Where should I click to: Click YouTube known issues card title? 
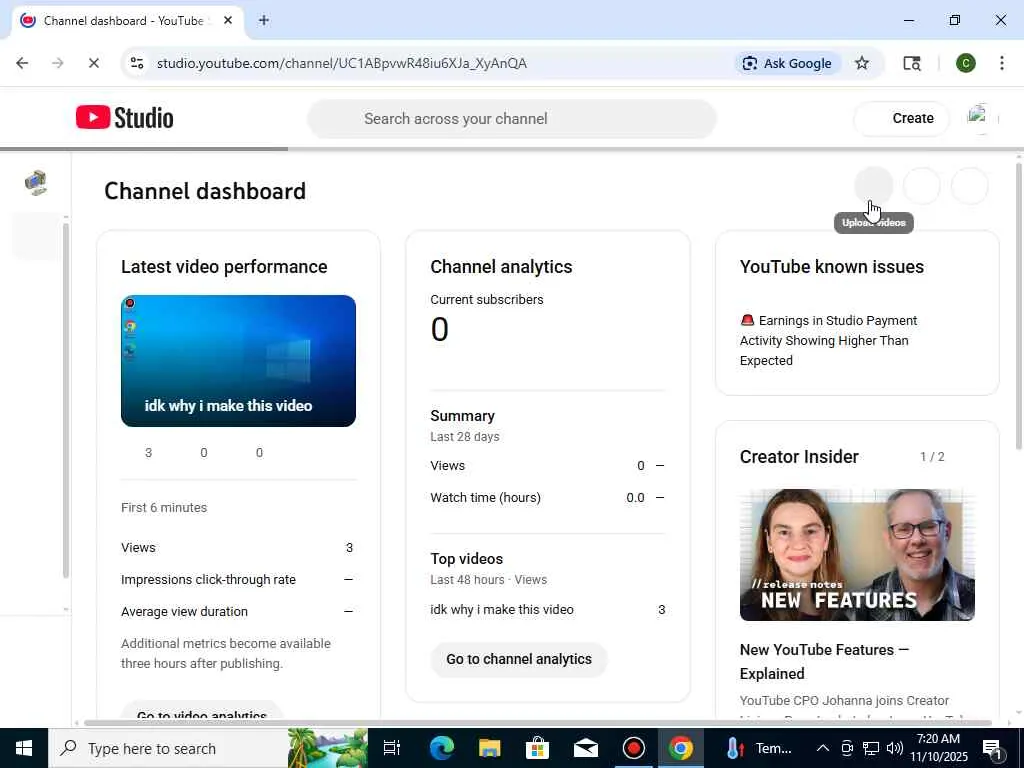[x=831, y=266]
